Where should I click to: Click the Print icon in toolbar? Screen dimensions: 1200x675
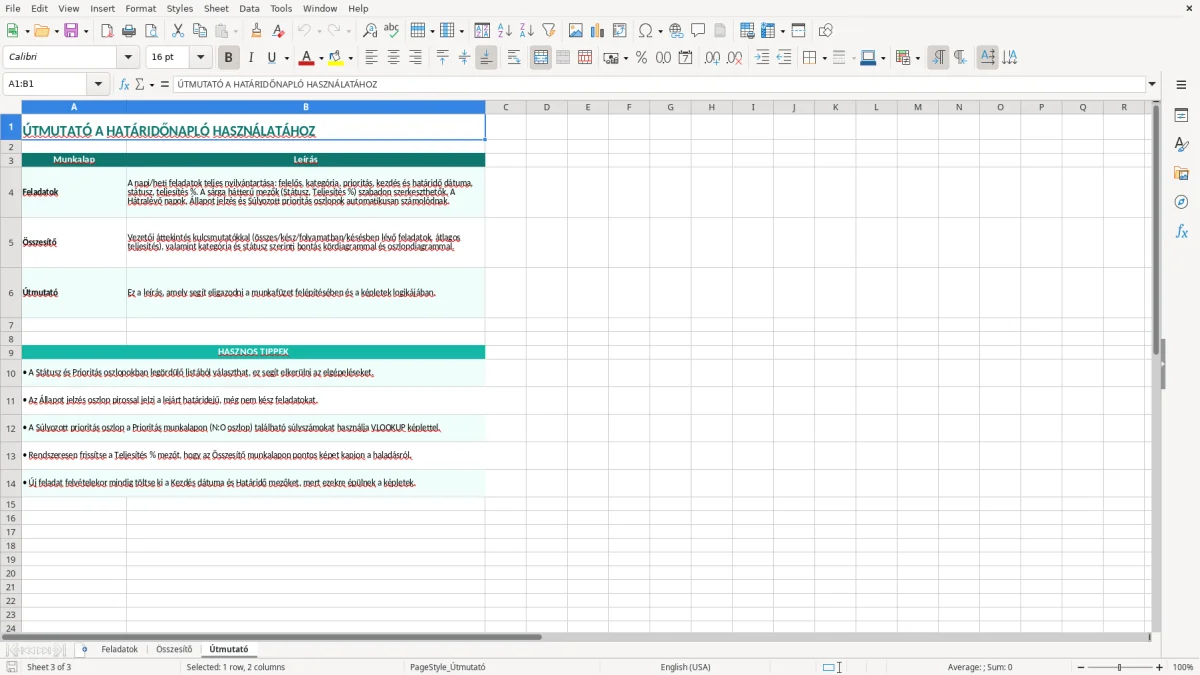(x=129, y=31)
